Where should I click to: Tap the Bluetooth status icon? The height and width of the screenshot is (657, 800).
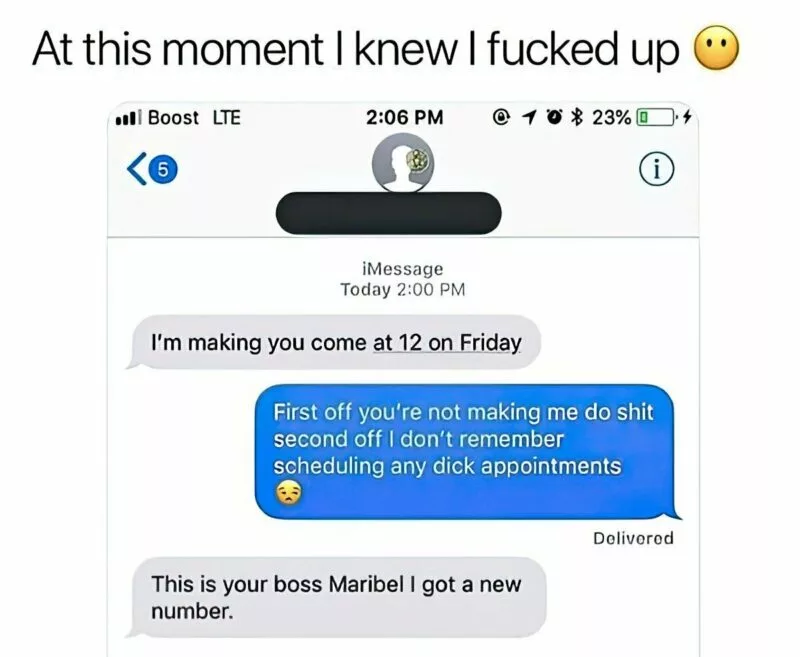[577, 118]
